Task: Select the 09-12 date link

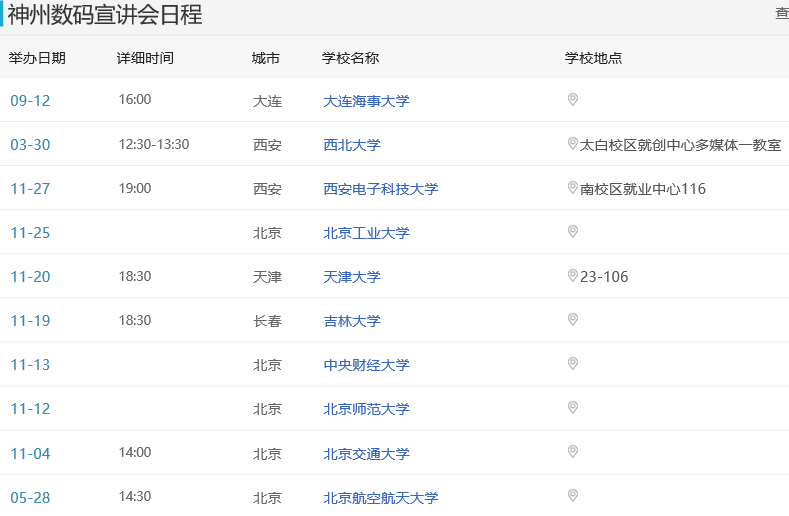Action: tap(30, 101)
